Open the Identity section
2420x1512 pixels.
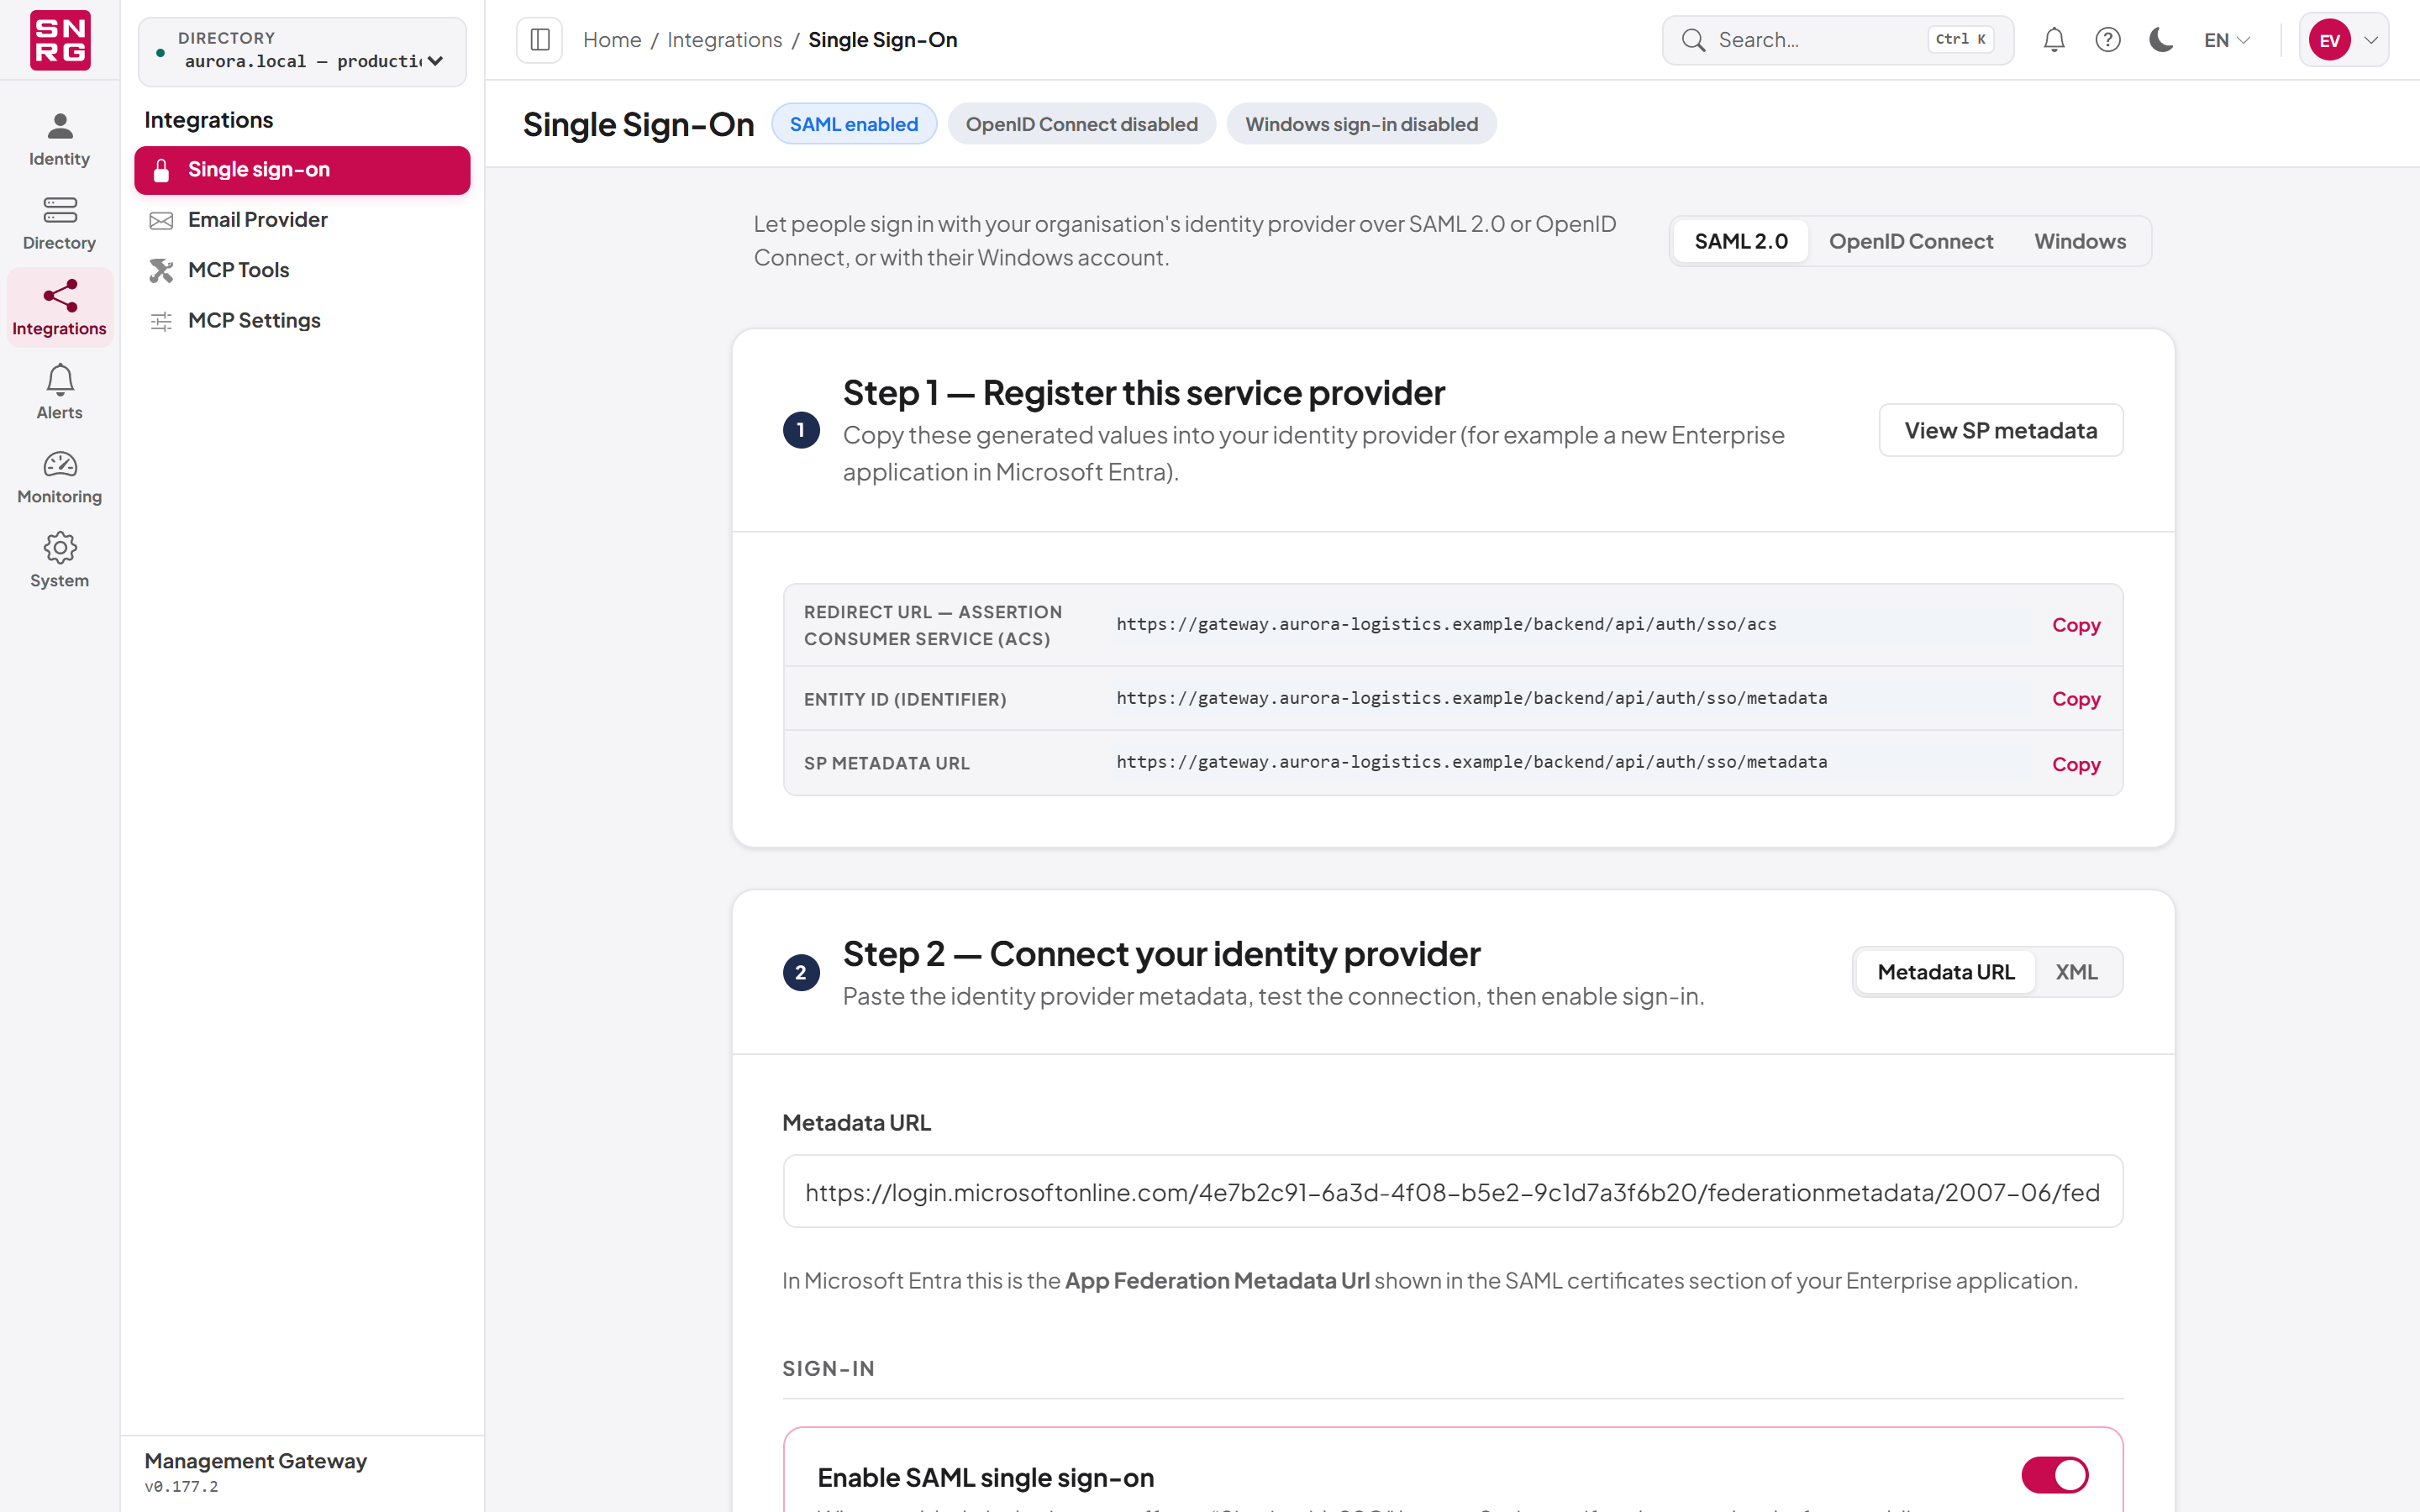(x=59, y=140)
